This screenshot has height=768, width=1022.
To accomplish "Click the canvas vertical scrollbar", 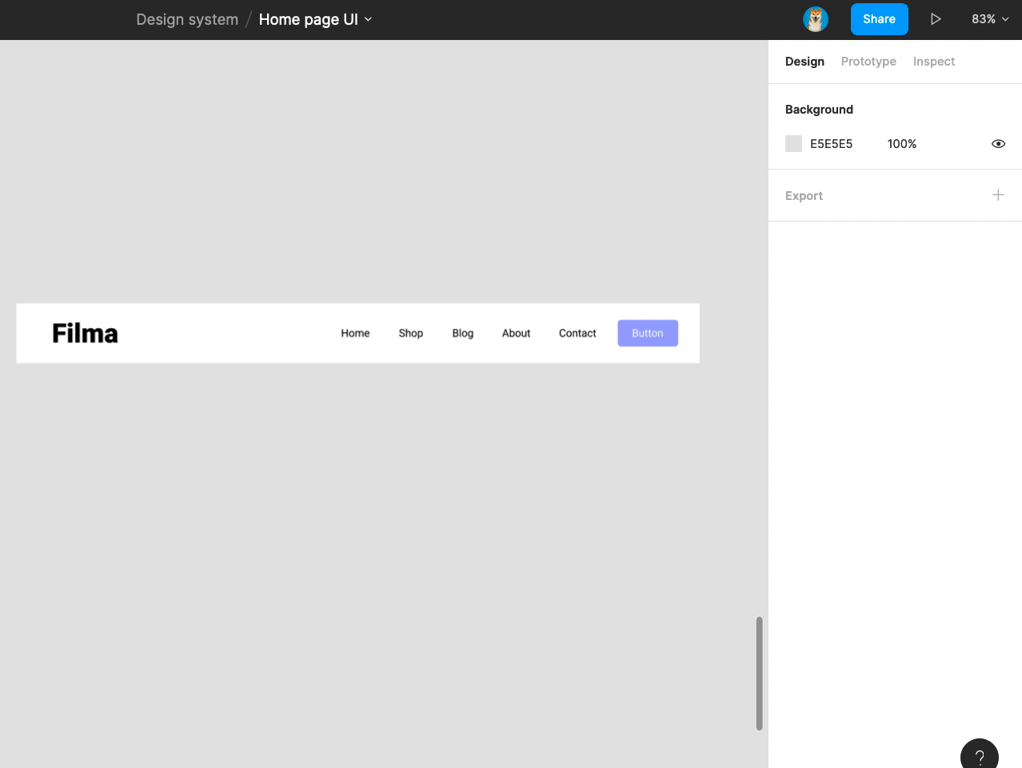I will click(x=759, y=673).
